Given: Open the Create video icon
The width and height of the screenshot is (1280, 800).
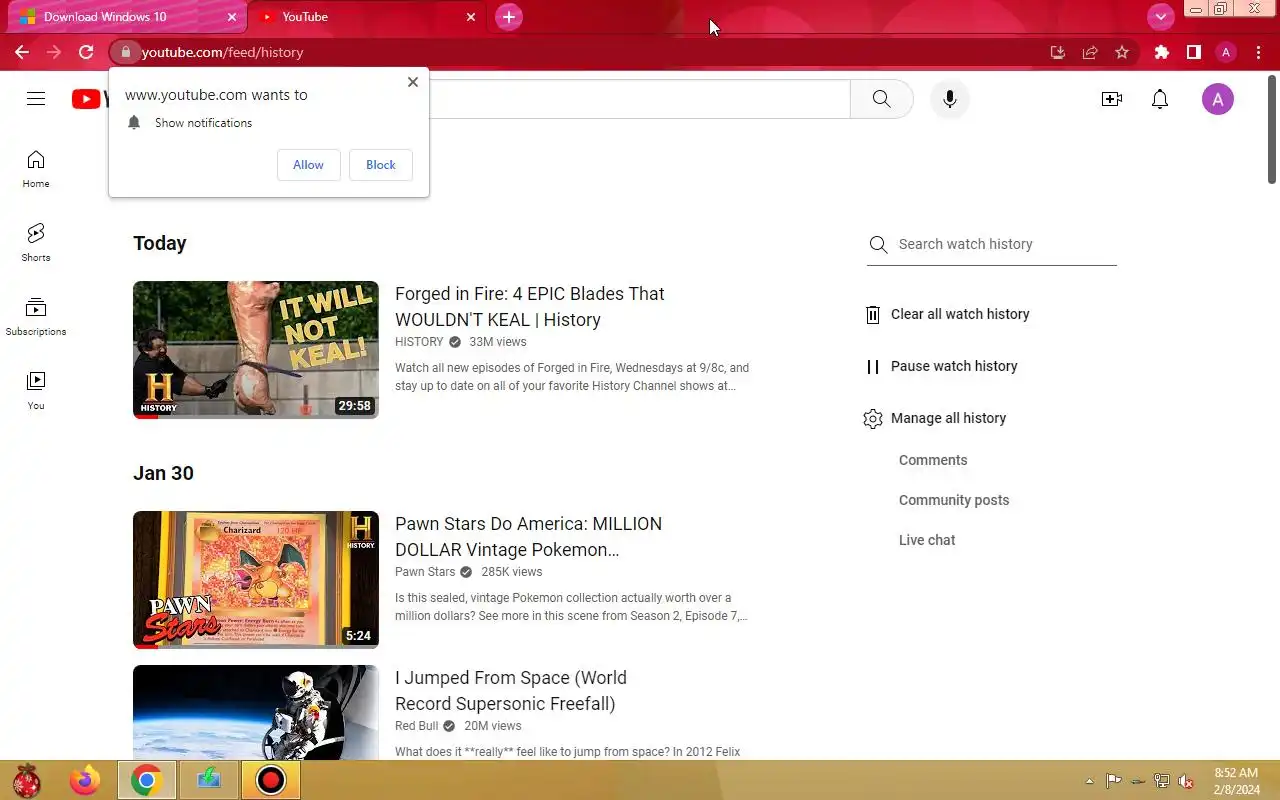Looking at the screenshot, I should point(1111,99).
